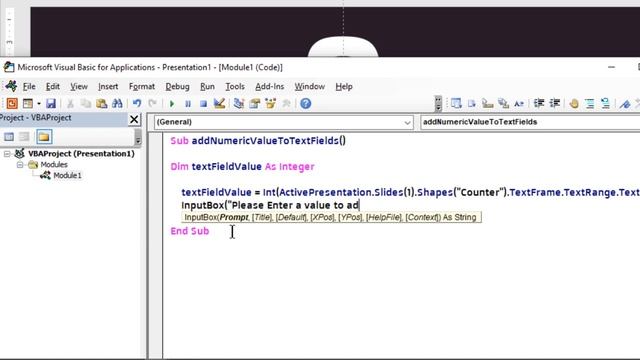
Task: Click View Object in Project panel
Action: click(x=24, y=137)
